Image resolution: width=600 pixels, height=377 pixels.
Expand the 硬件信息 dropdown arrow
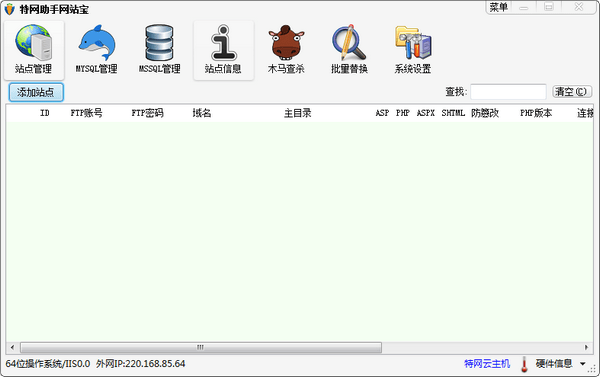[582, 364]
